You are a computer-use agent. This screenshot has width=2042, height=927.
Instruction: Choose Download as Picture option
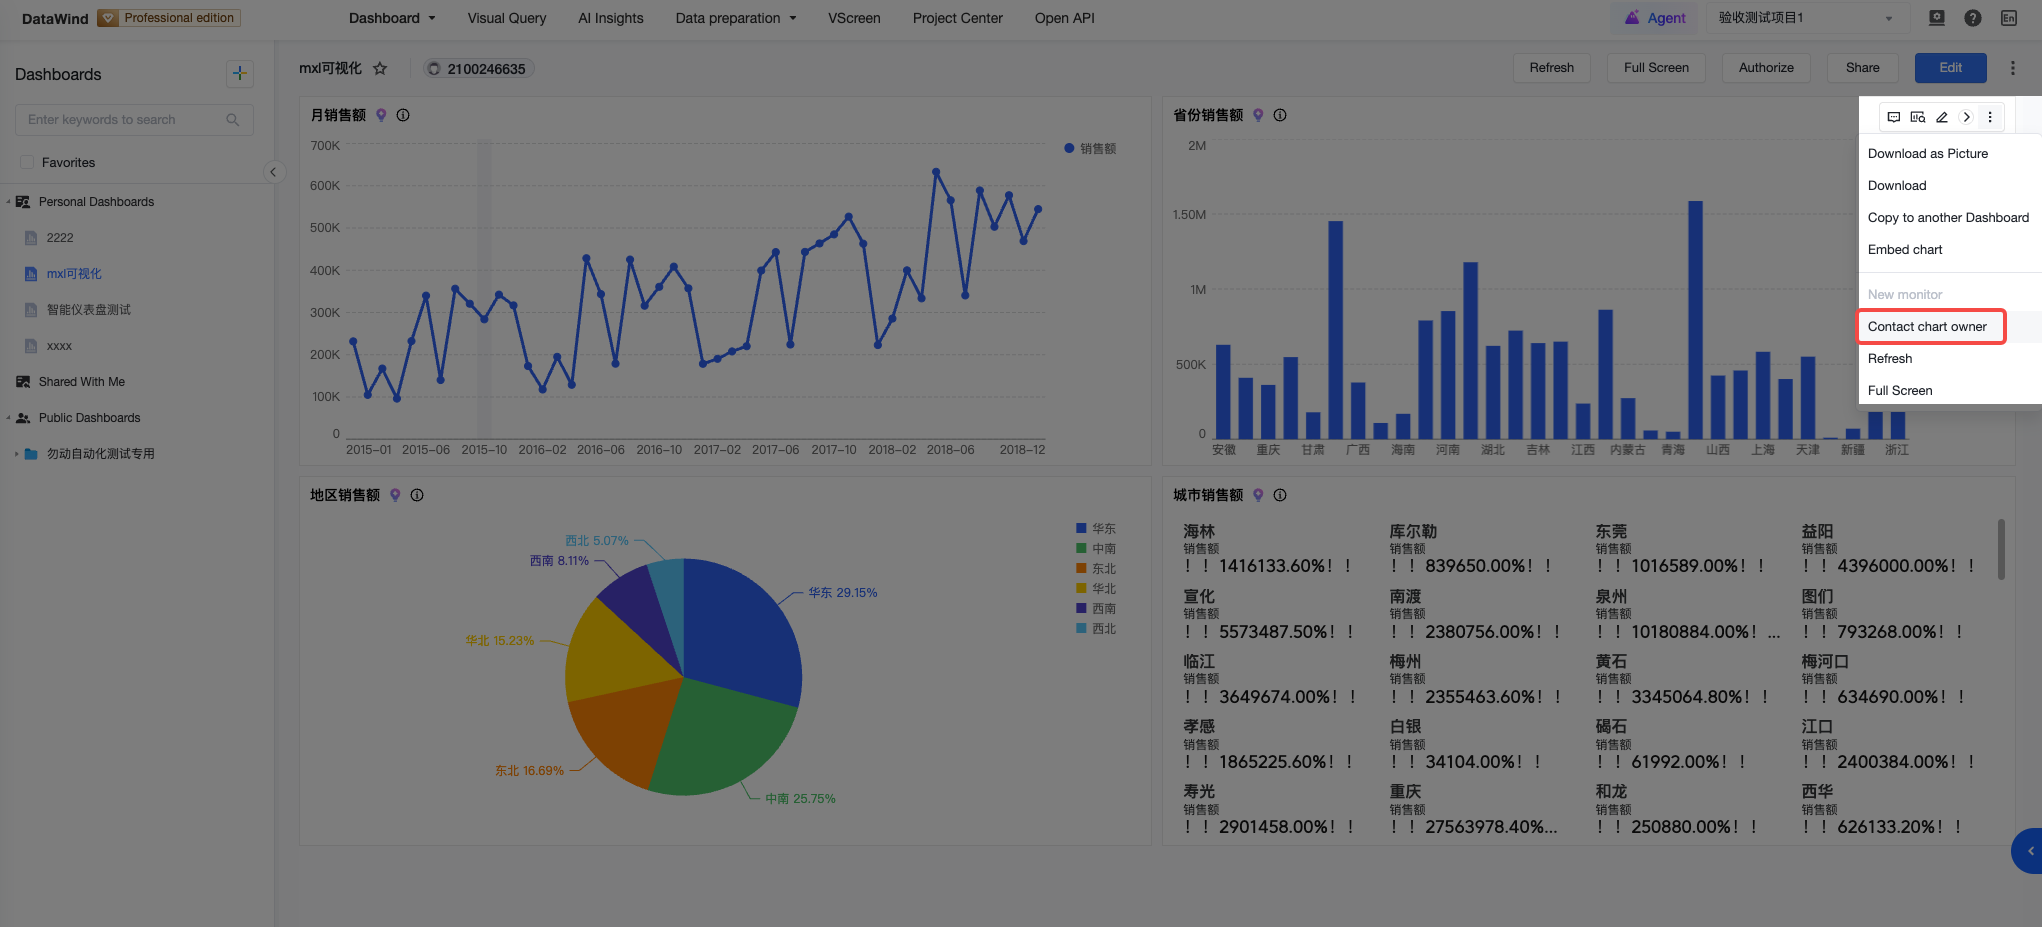coord(1928,153)
